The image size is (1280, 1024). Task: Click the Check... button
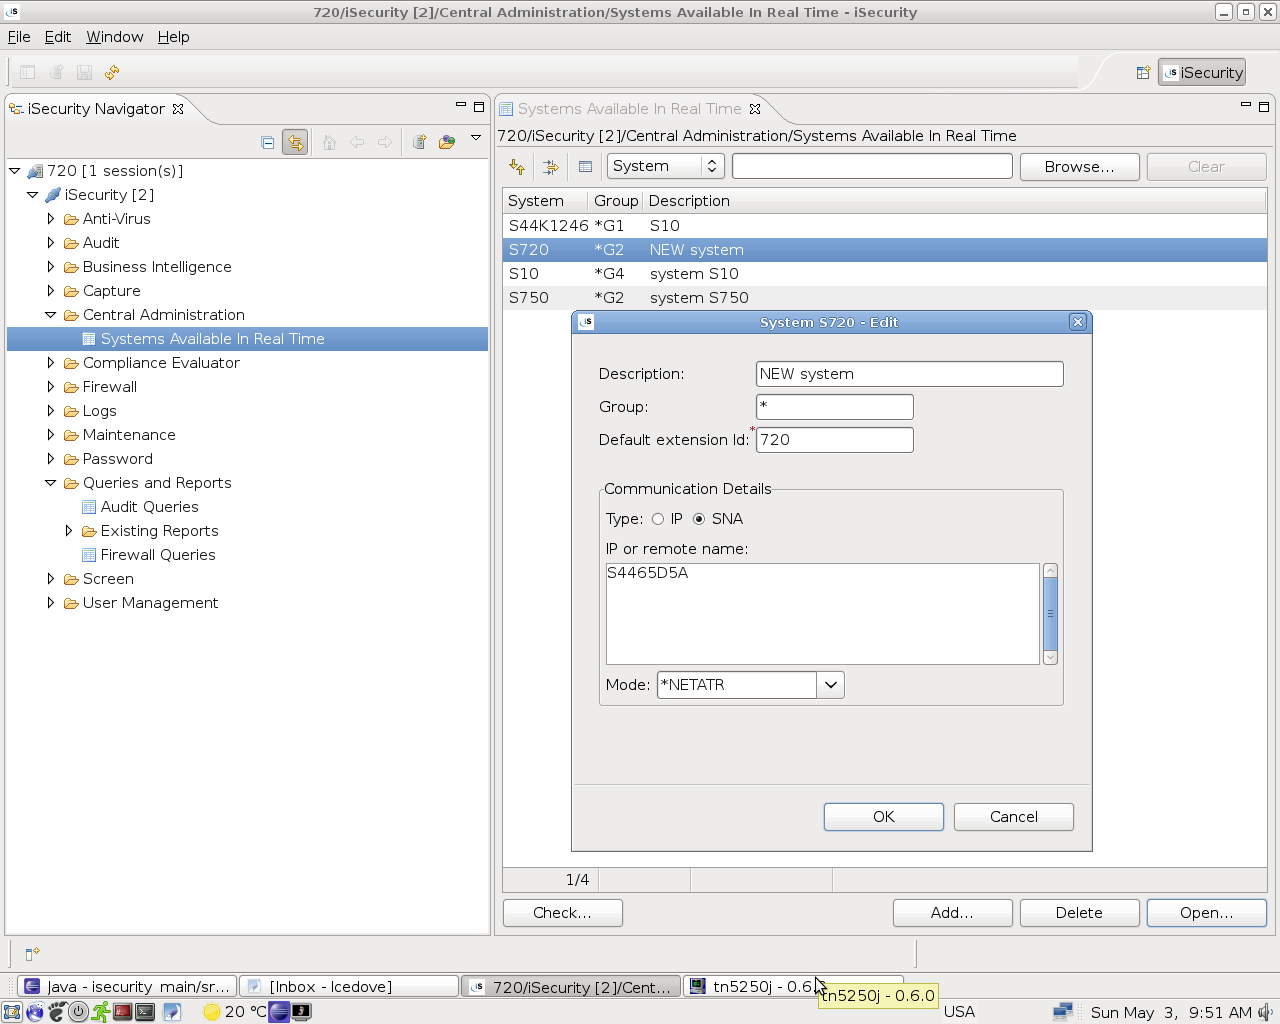563,913
